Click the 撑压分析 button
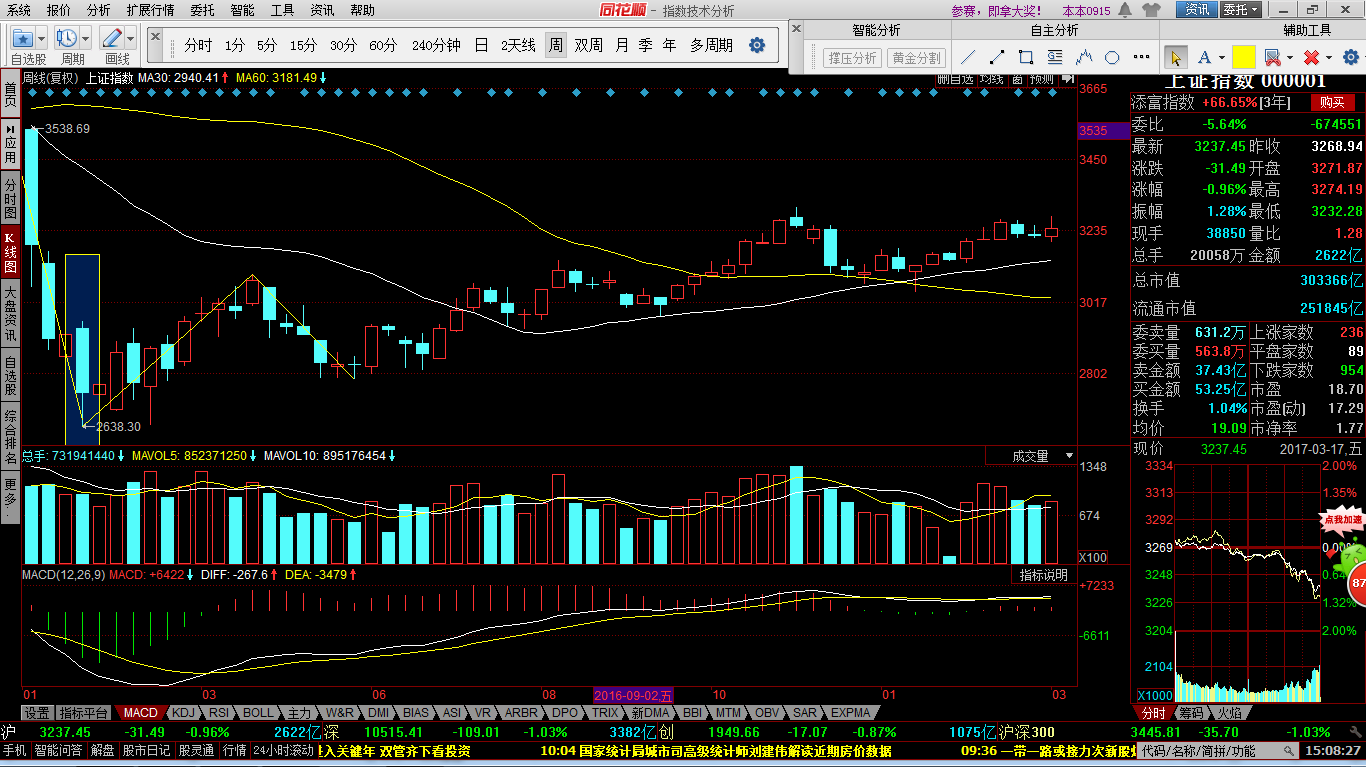This screenshot has height=767, width=1366. tap(852, 58)
